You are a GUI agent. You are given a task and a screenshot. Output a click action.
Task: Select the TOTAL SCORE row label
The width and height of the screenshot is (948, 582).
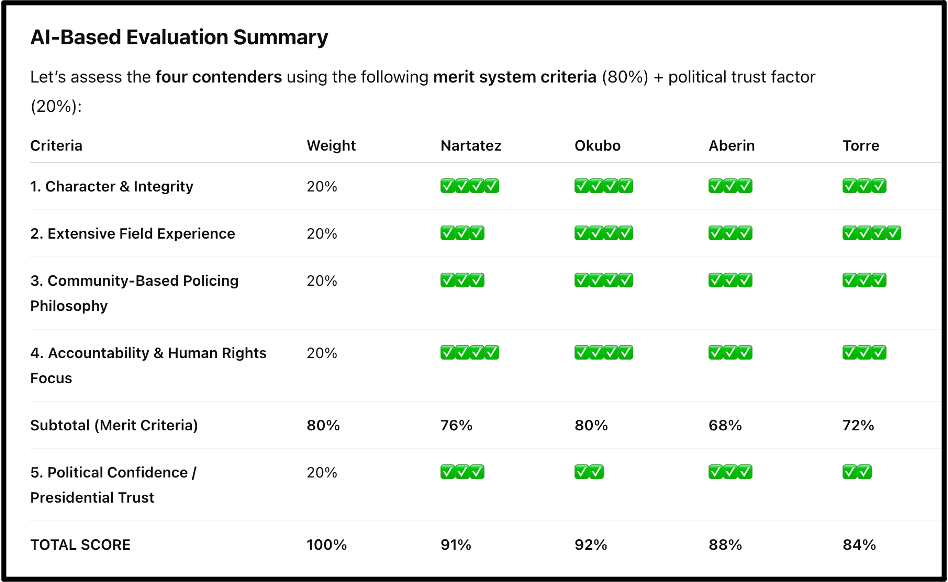pyautogui.click(x=80, y=545)
